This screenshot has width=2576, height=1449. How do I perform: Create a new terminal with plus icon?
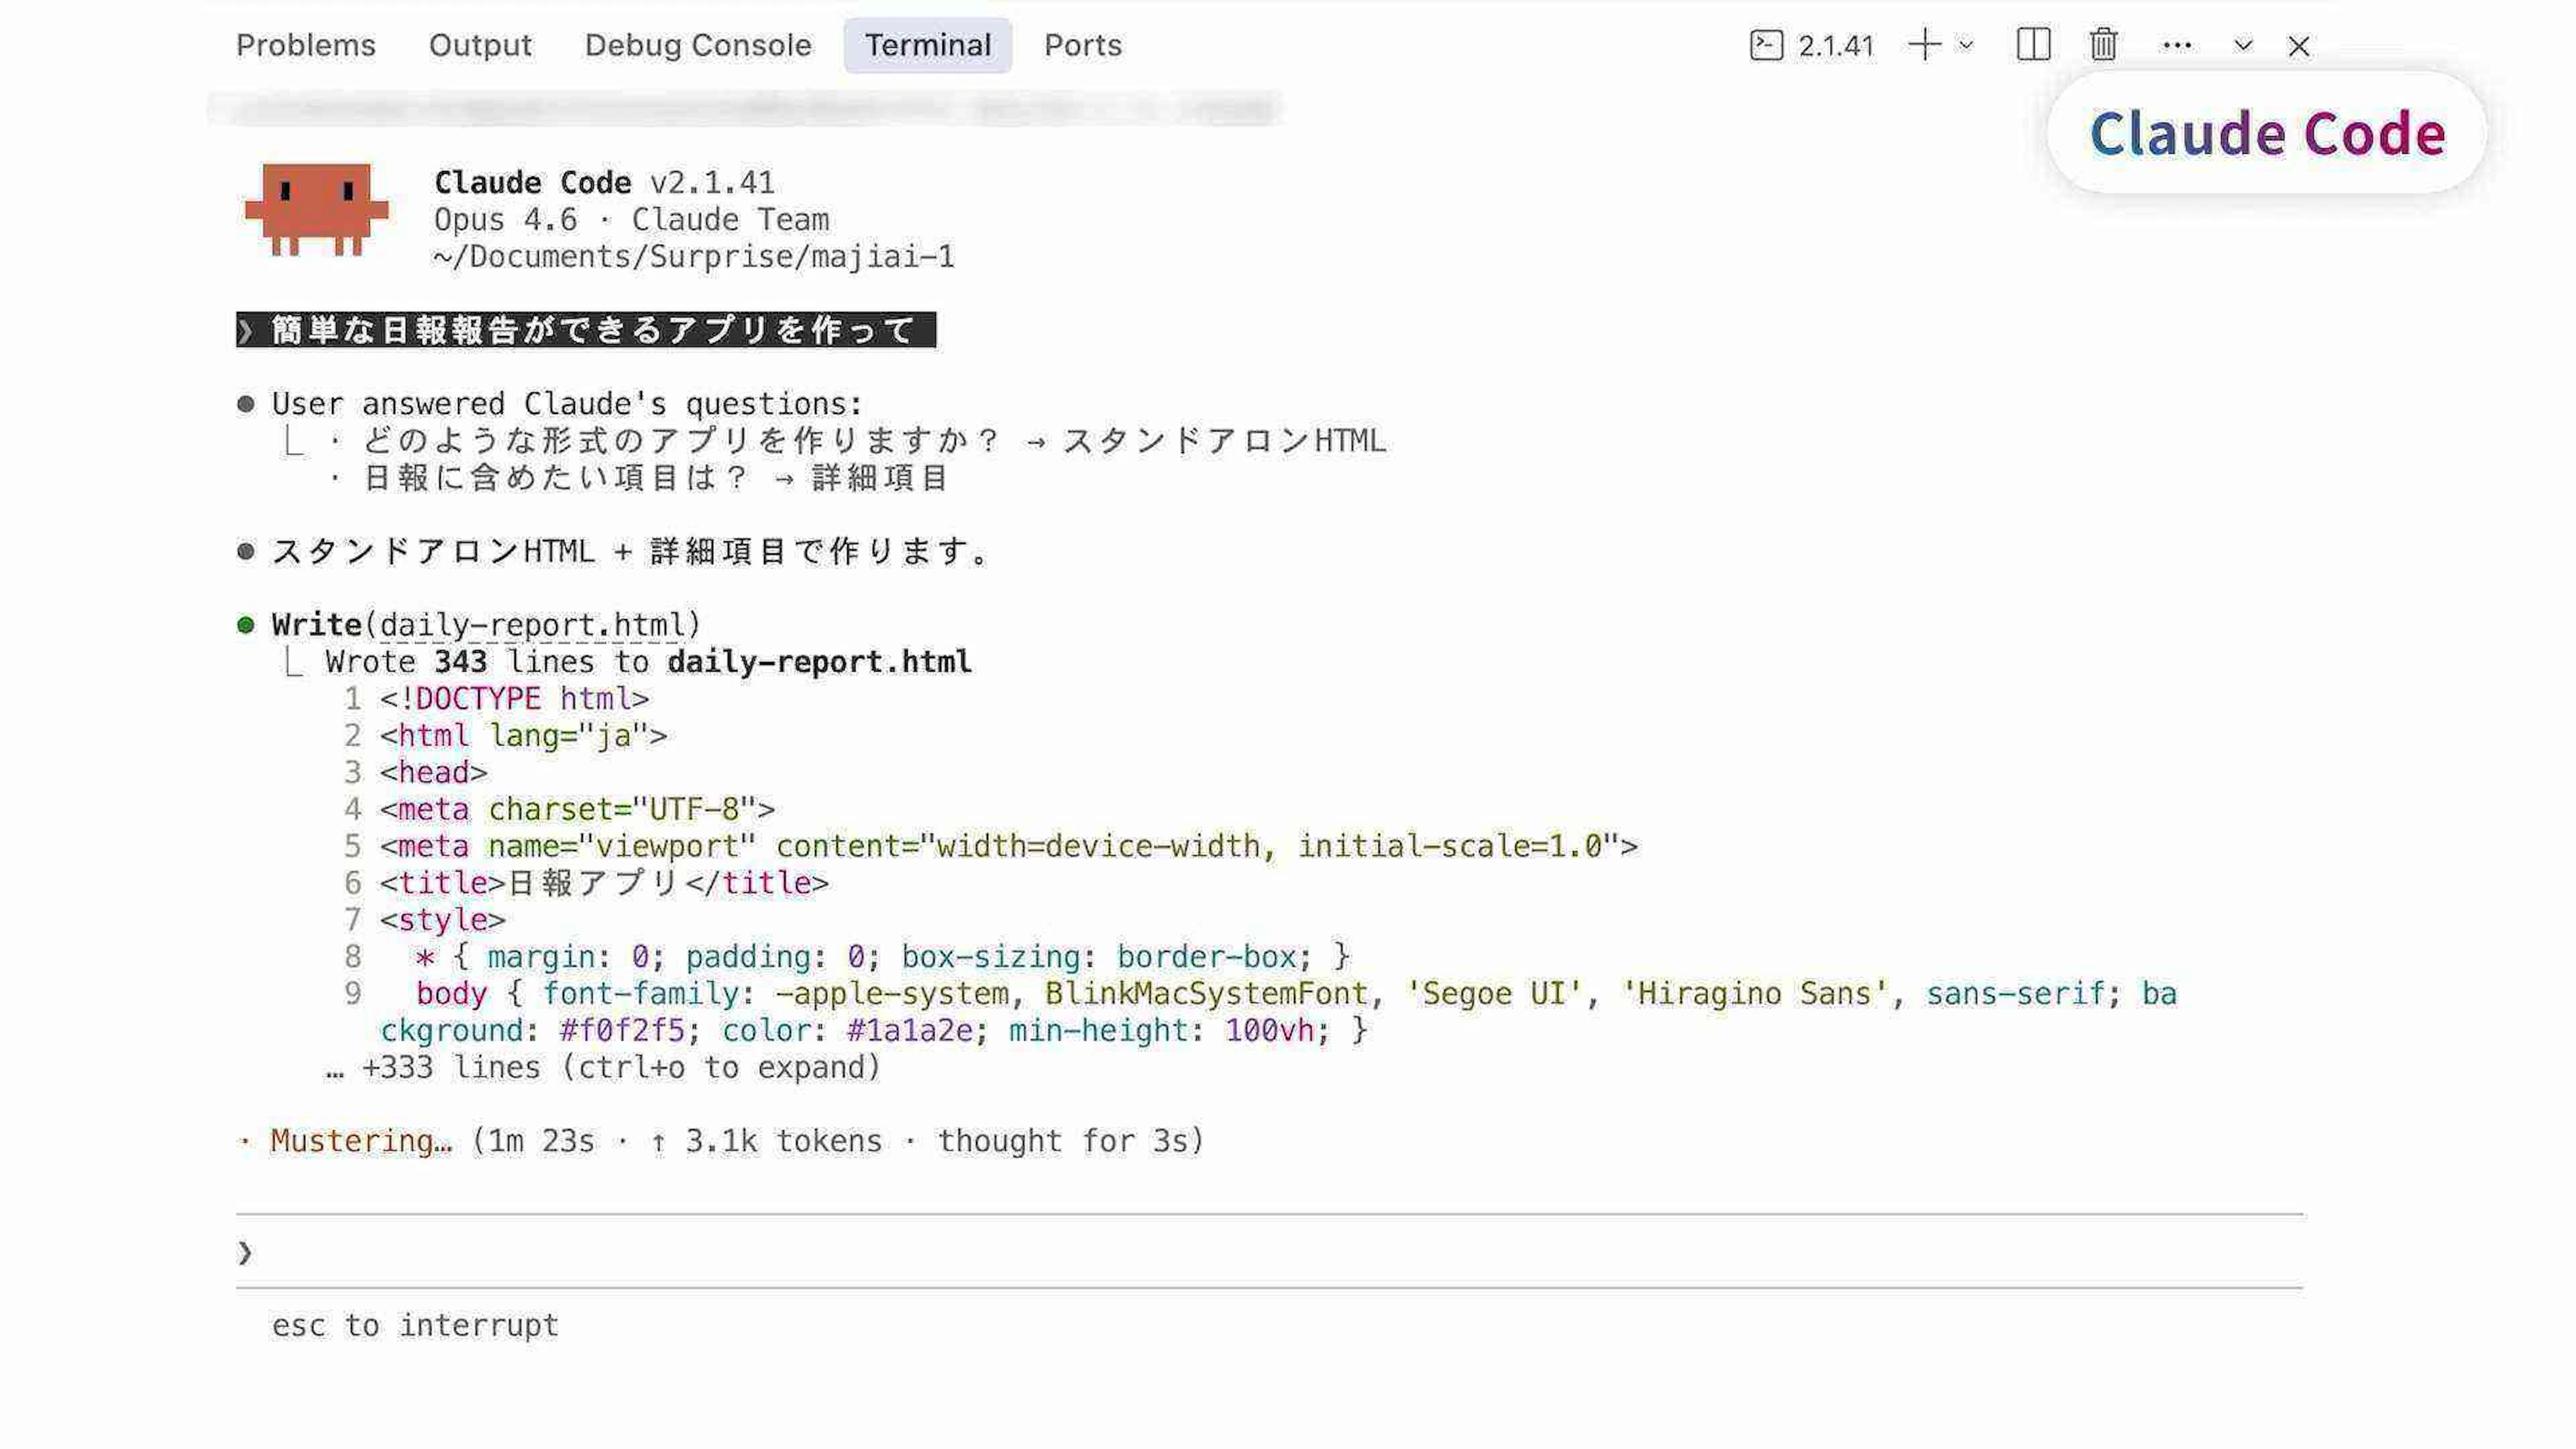coord(1924,46)
